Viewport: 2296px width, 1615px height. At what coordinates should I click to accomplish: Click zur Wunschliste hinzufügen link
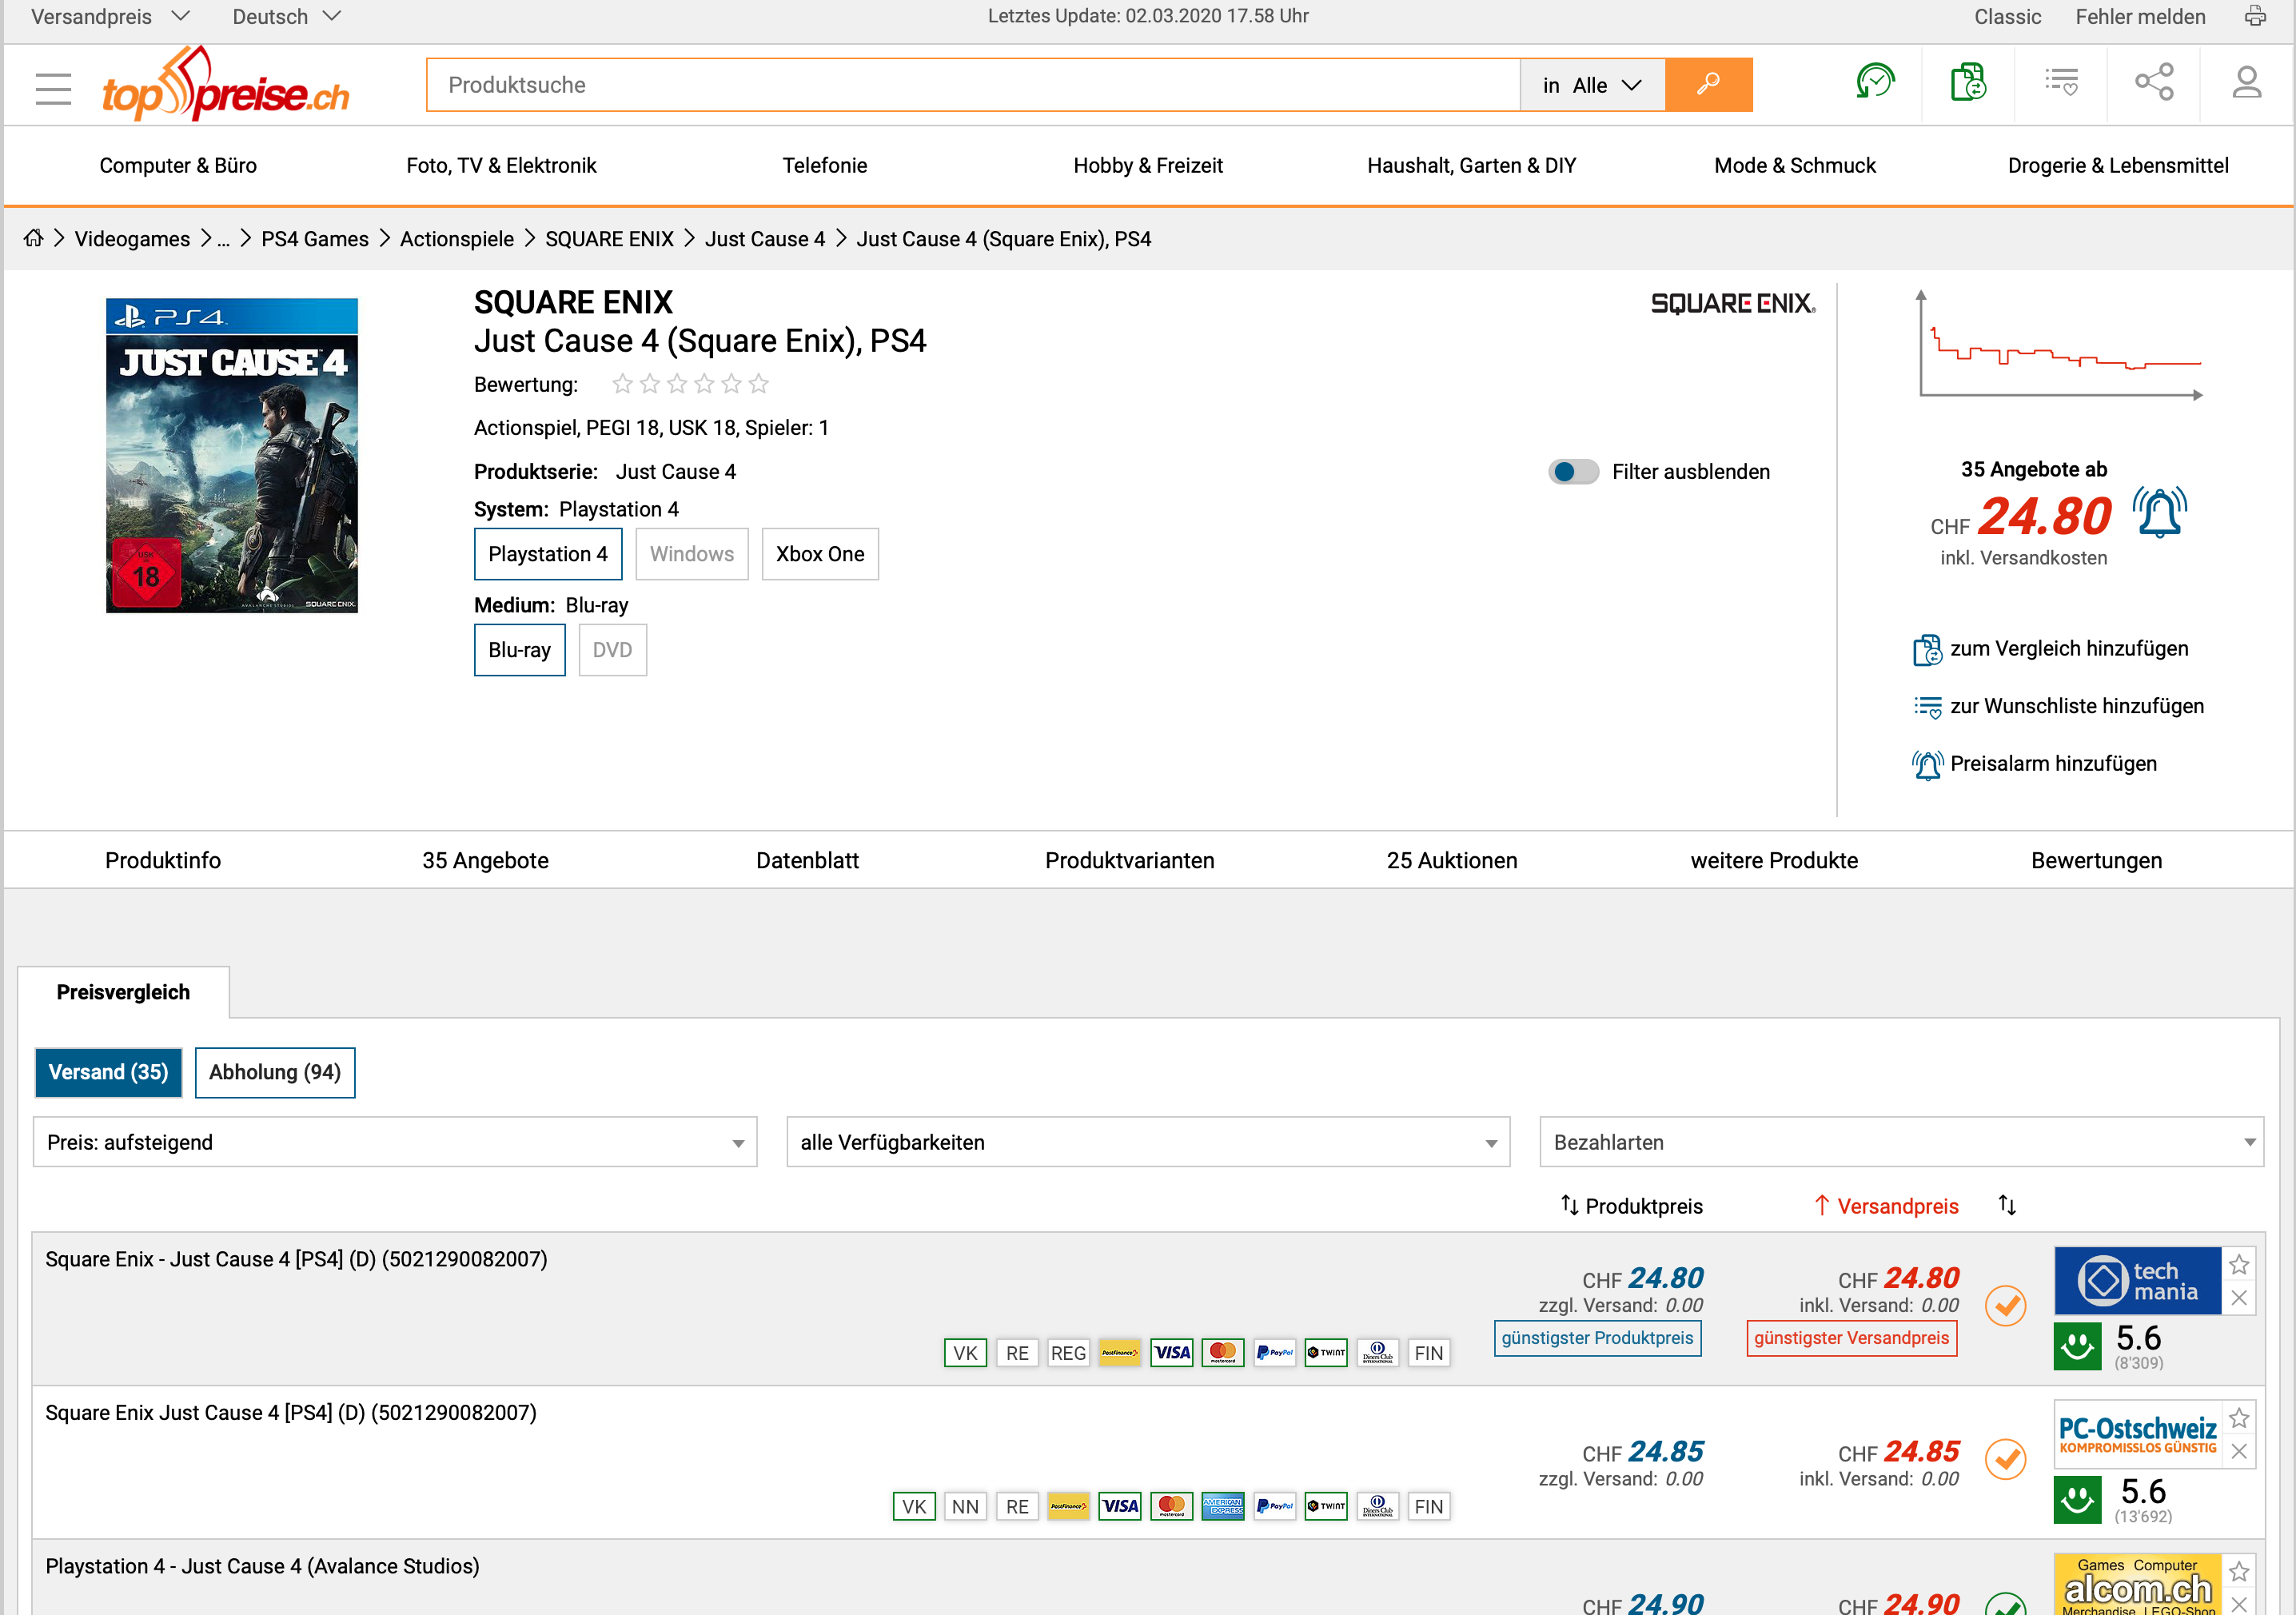click(x=2076, y=706)
